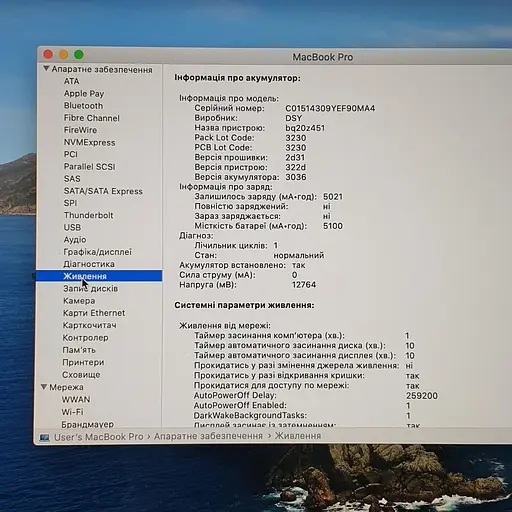Select Камера in the sidebar
Image resolution: width=512 pixels, height=512 pixels.
79,301
